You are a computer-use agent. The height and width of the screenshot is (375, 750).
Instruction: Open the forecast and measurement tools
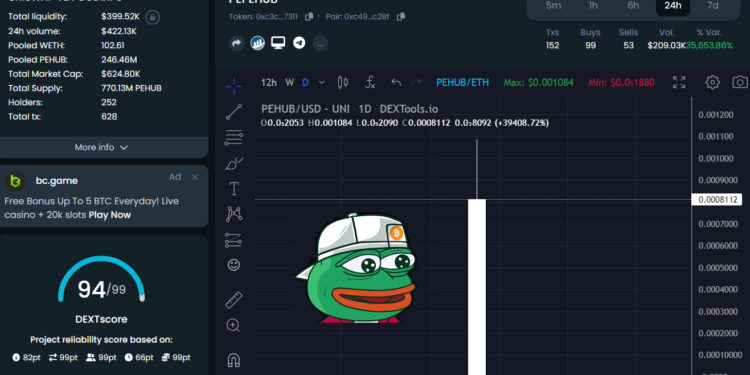point(233,240)
